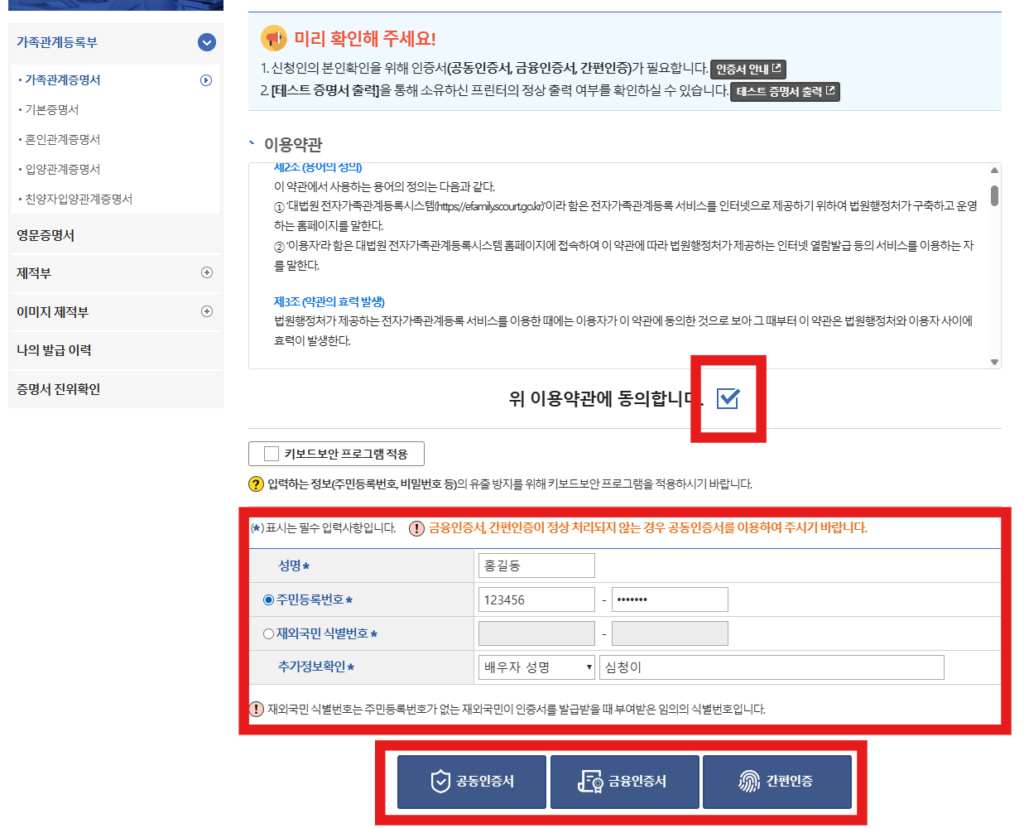Screen dimensions: 1024x828
Task: Enable 키보드보안 프로그램 적용 checkbox
Action: [271, 454]
